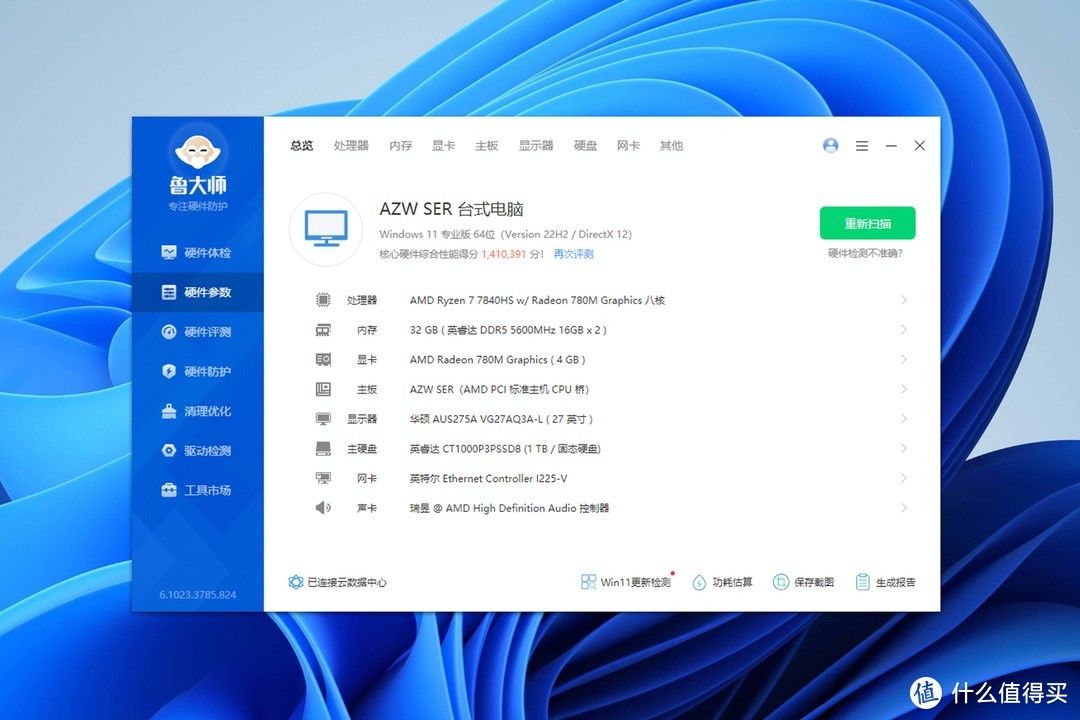The width and height of the screenshot is (1080, 720).
Task: Click 硬件检测不准确? feedback link
Action: [x=865, y=254]
